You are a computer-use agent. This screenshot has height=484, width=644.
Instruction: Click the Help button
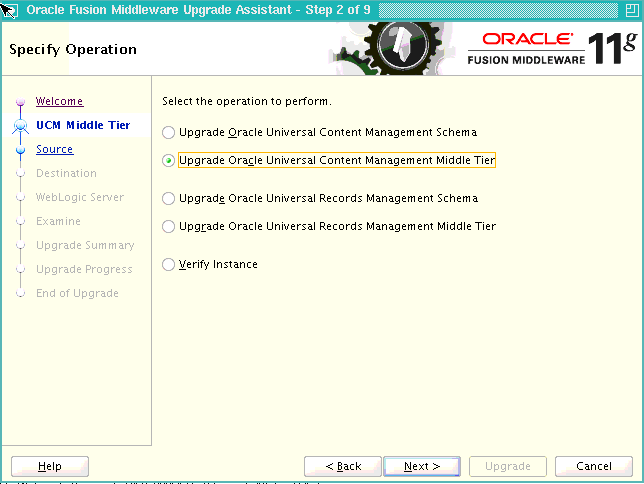pyautogui.click(x=50, y=466)
